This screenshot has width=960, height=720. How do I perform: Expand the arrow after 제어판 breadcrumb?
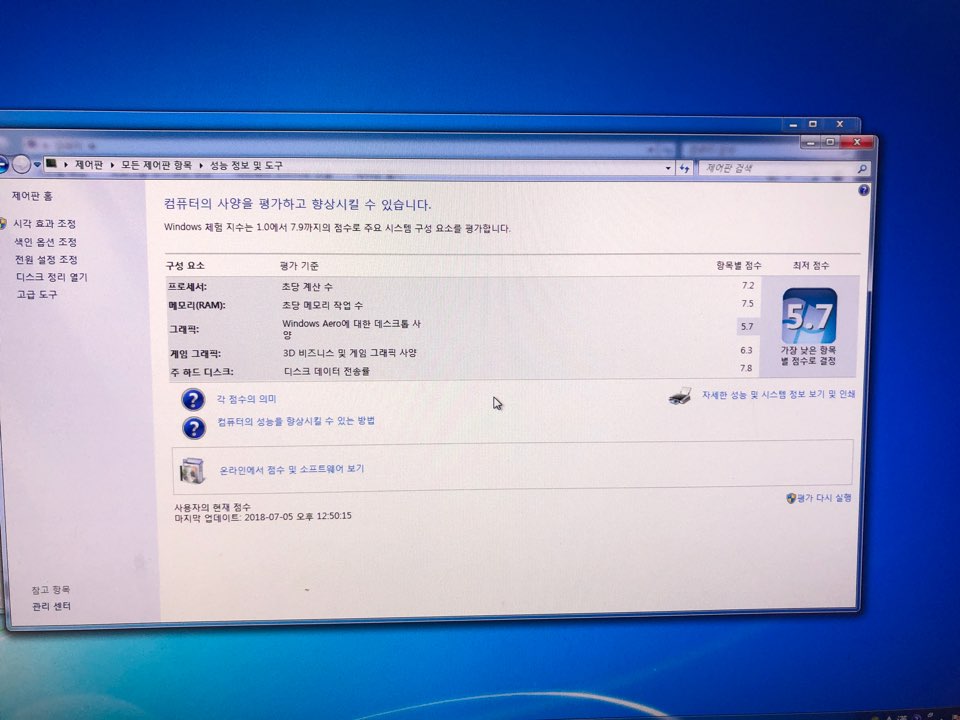[x=113, y=165]
